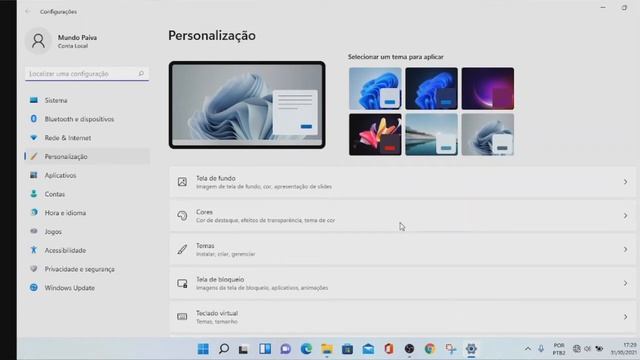Open the Tela de bloqueio settings row
The height and width of the screenshot is (360, 640).
click(403, 283)
